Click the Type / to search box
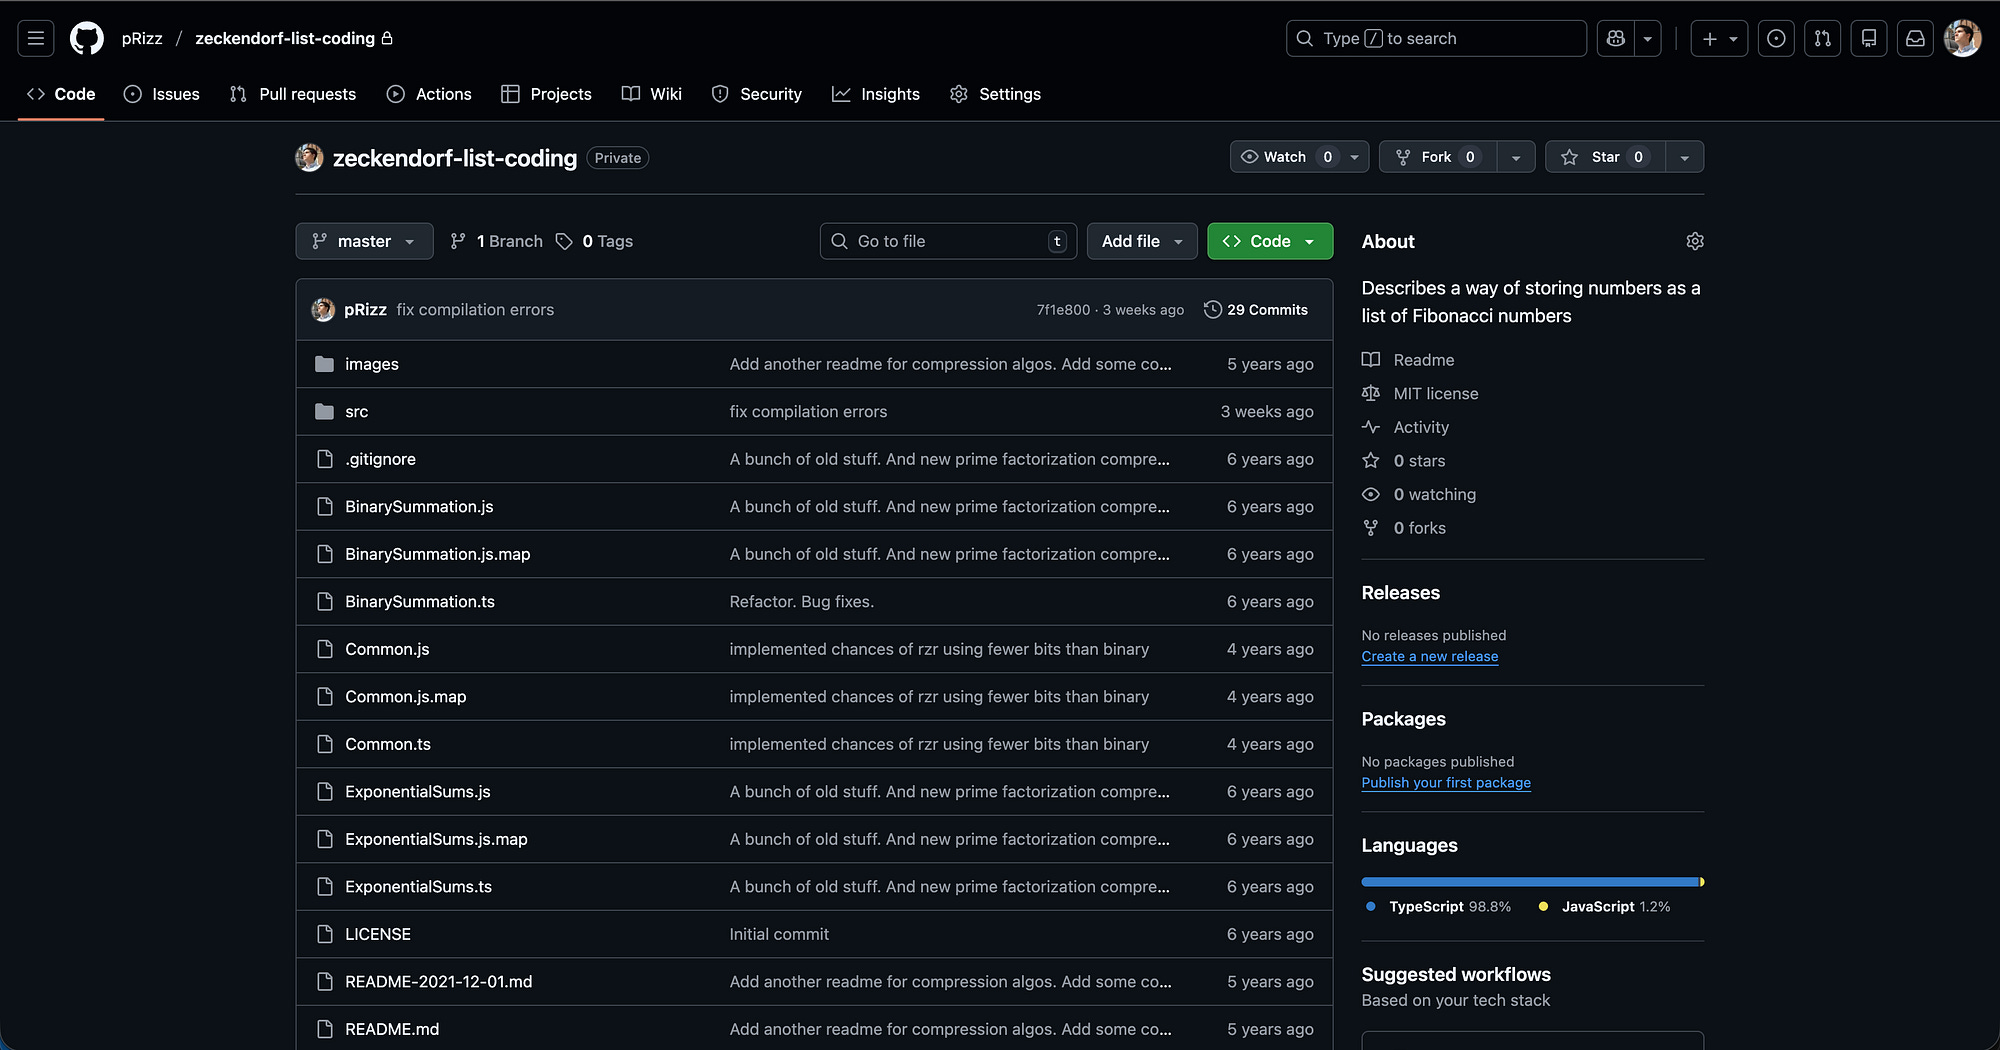 point(1436,38)
